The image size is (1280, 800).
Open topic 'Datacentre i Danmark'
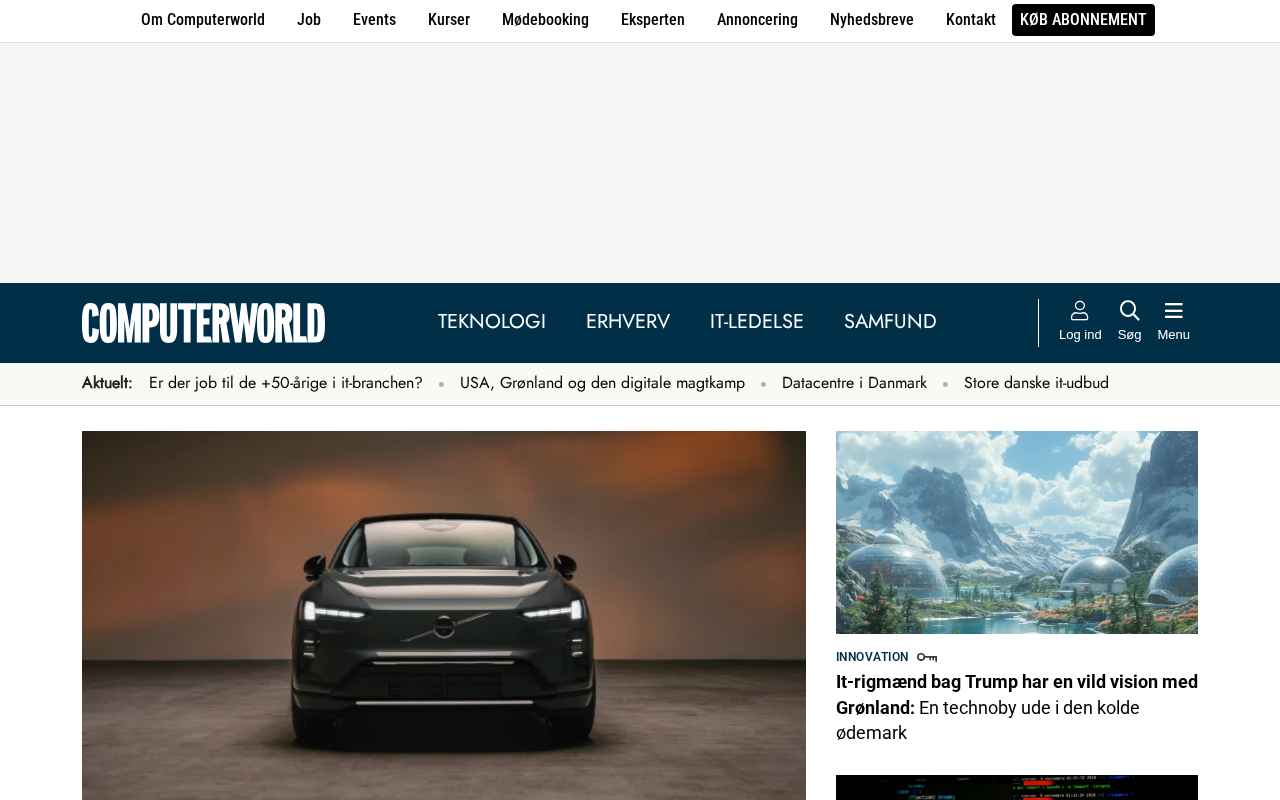click(854, 383)
